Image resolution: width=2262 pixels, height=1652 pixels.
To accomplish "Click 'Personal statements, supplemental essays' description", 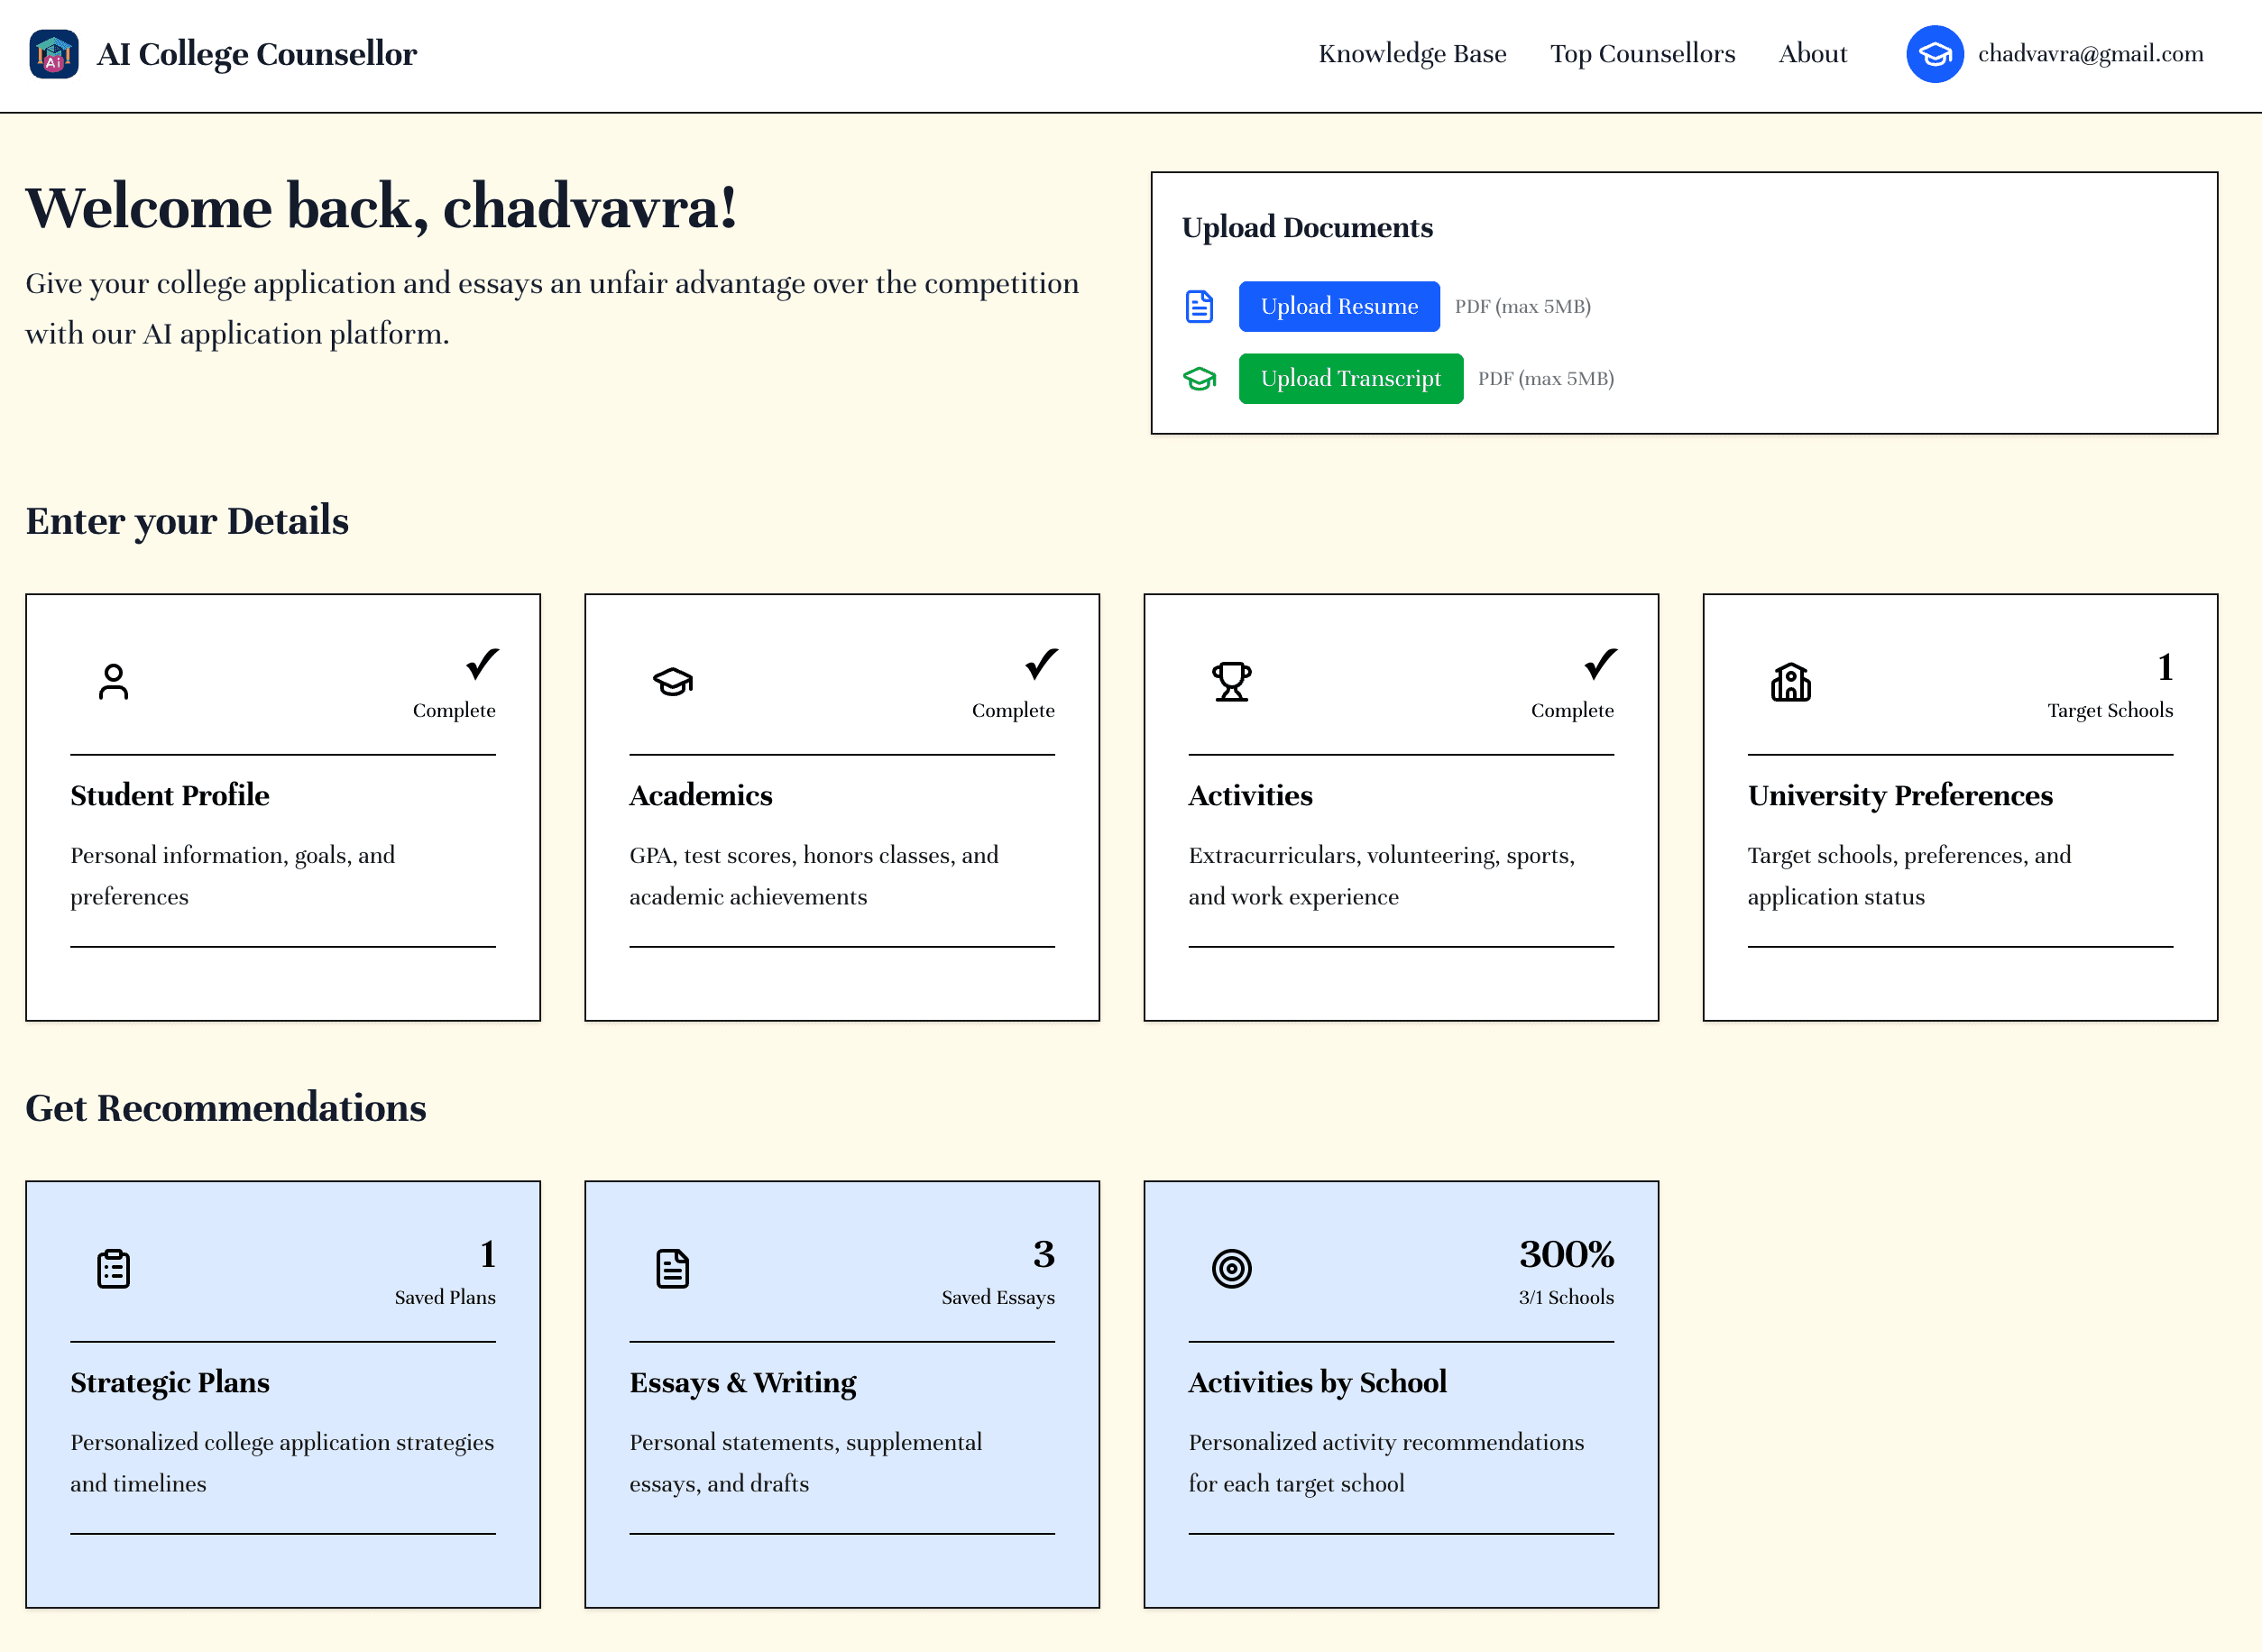I will 805,1463.
